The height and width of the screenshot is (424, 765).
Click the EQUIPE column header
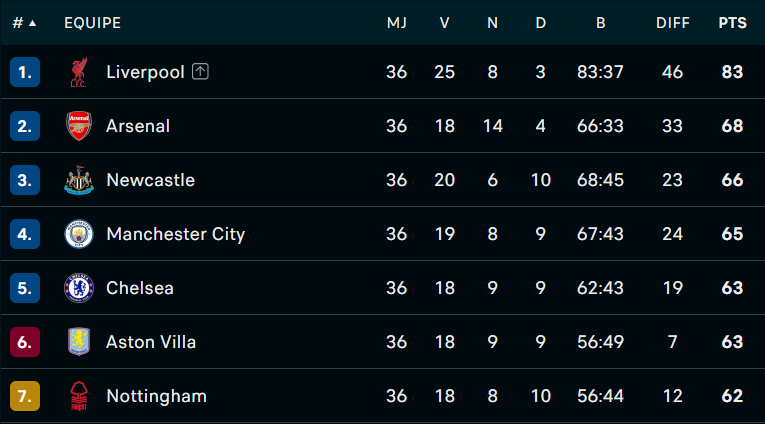pos(93,23)
